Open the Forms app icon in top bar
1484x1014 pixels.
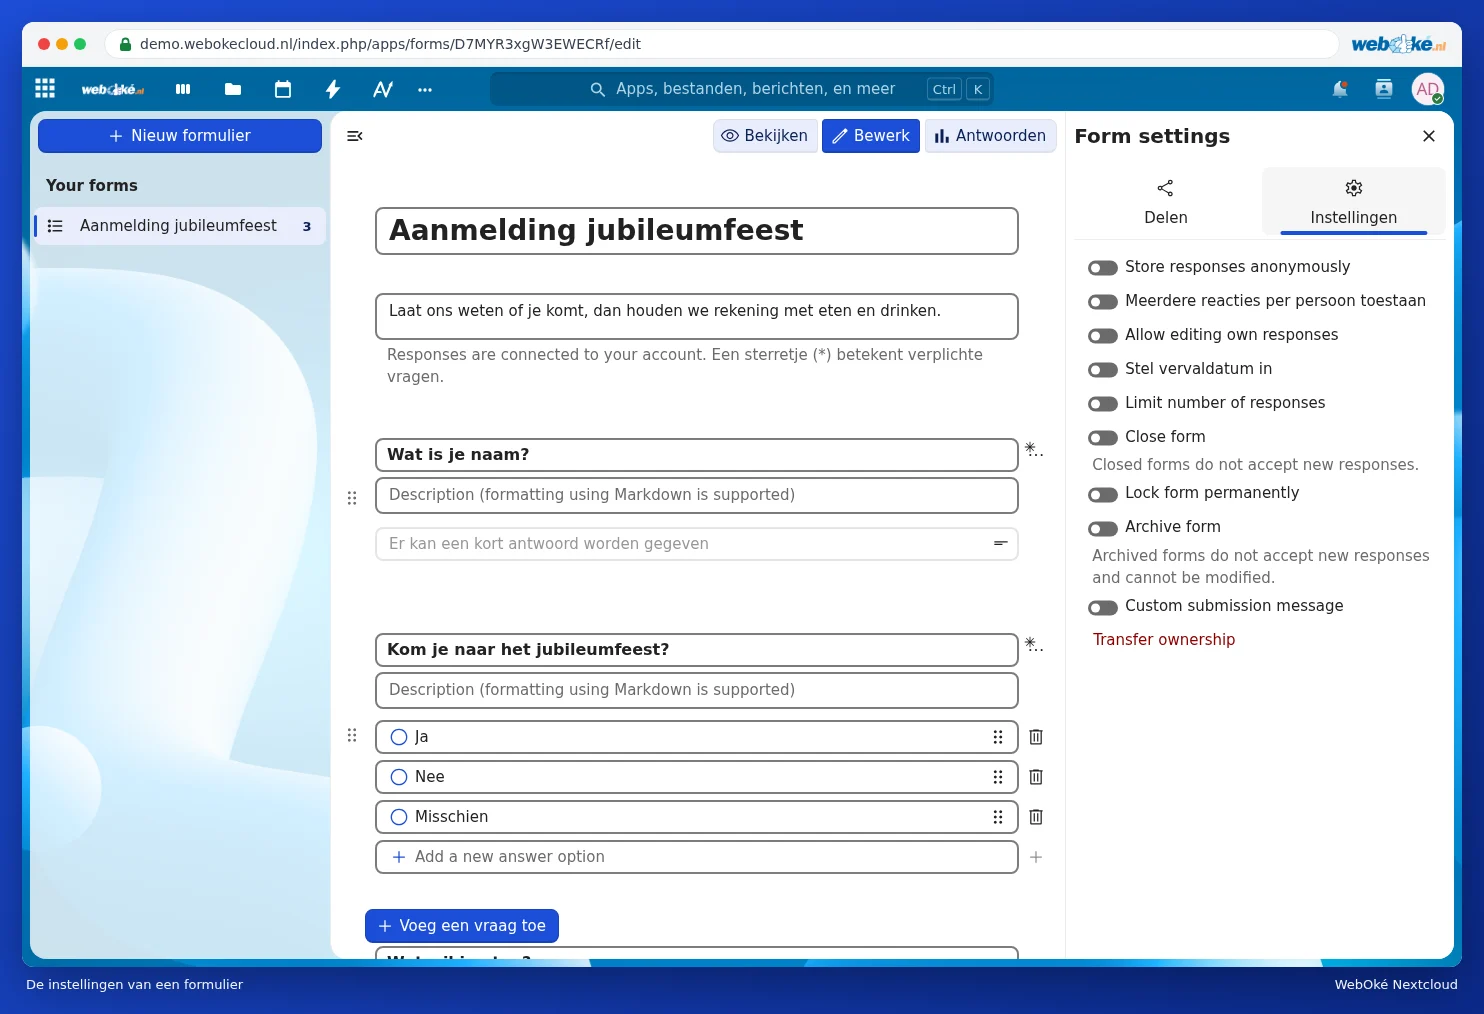coord(383,89)
